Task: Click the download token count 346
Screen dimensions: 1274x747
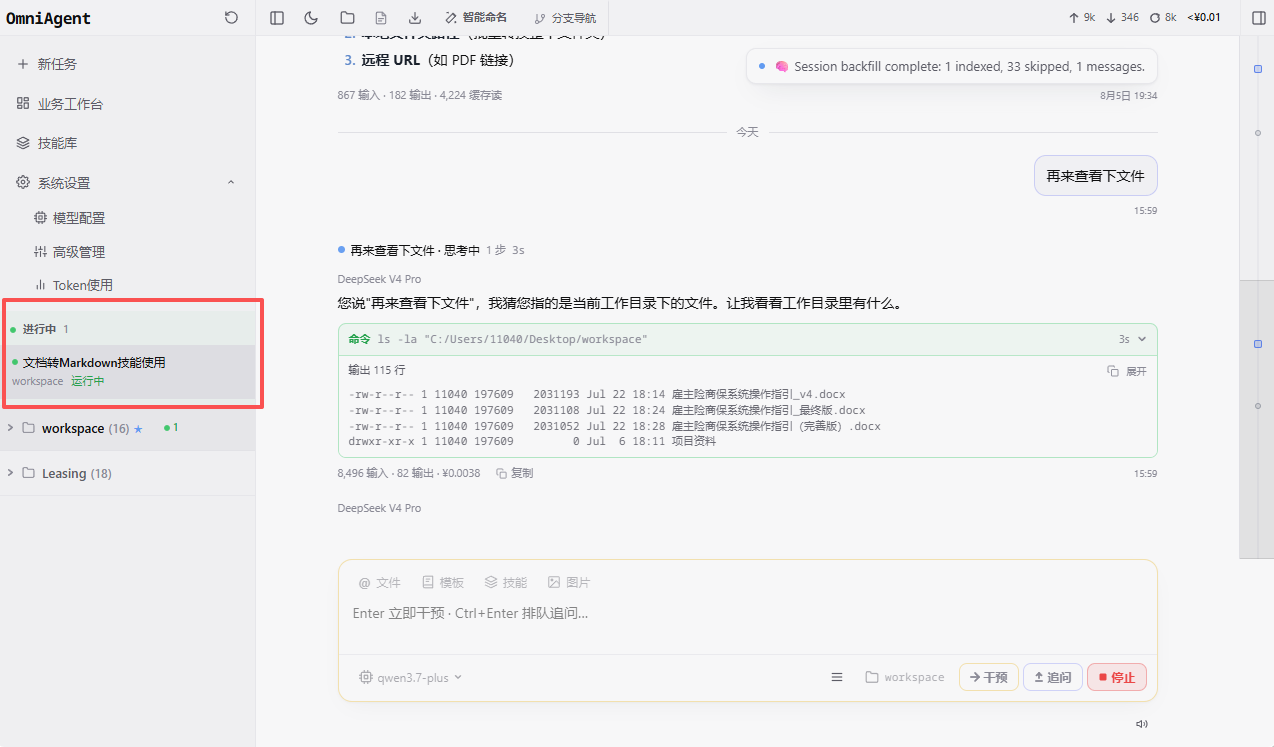Action: pyautogui.click(x=1122, y=18)
